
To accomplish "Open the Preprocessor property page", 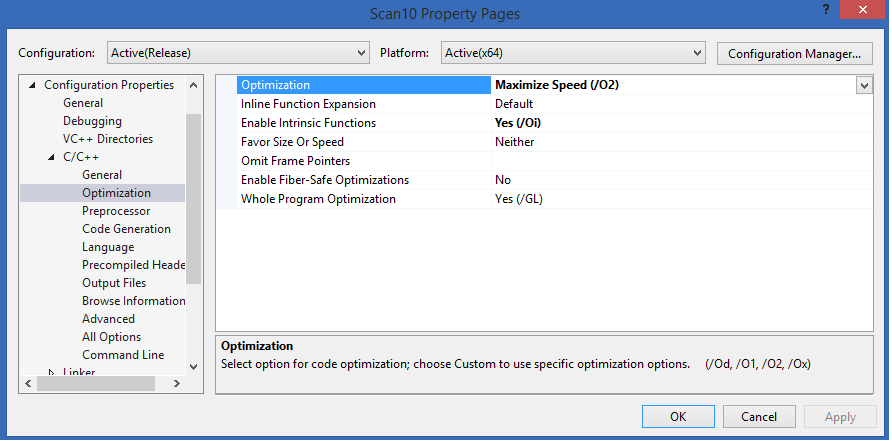I will [116, 211].
